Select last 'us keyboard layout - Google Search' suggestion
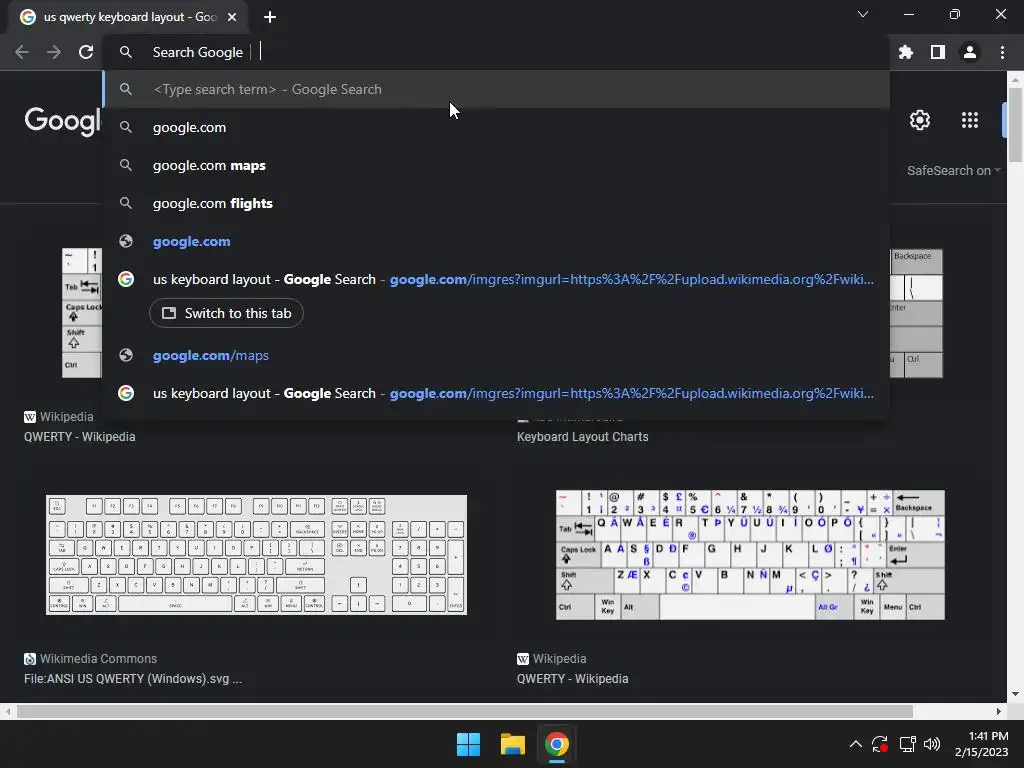 tap(496, 393)
